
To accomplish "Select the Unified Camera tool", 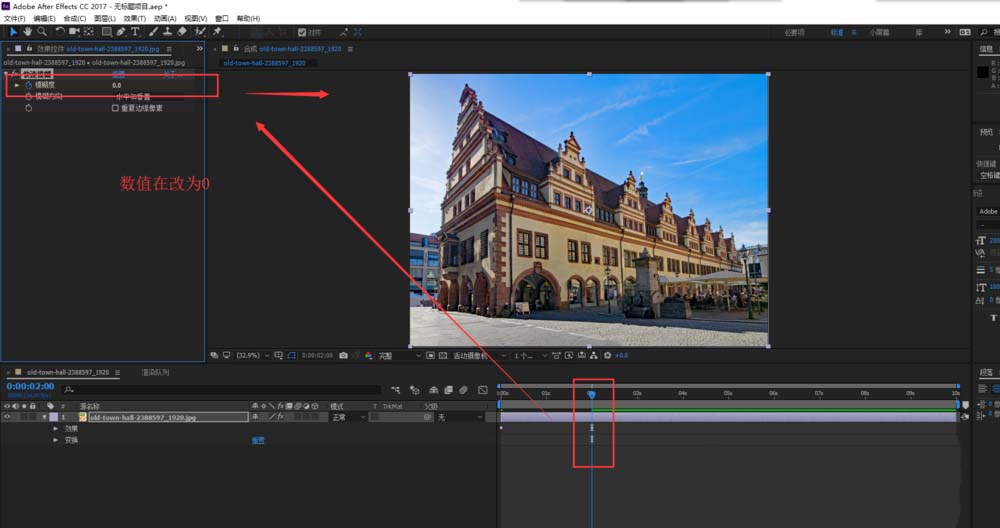I will pyautogui.click(x=74, y=32).
